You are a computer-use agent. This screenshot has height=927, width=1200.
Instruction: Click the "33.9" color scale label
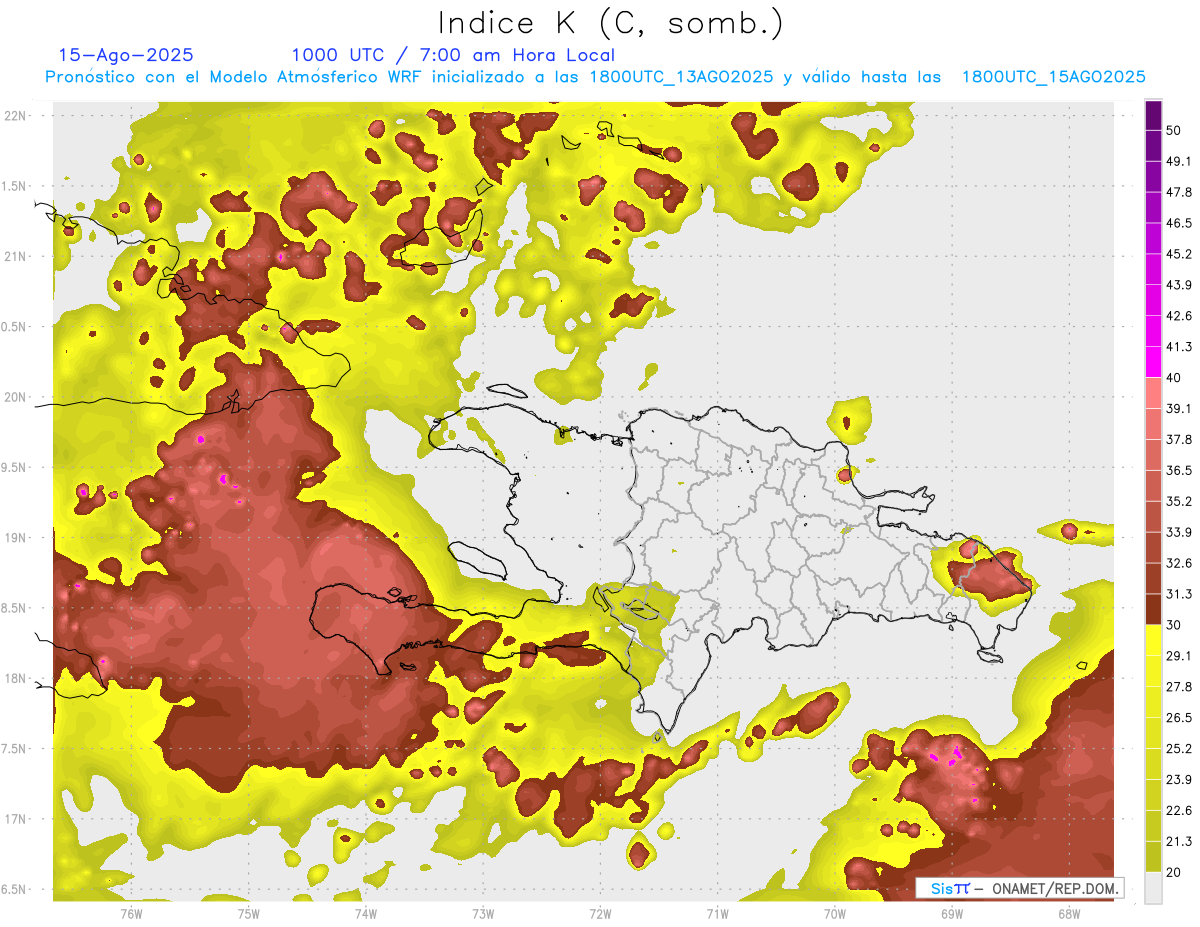[x=1179, y=532]
